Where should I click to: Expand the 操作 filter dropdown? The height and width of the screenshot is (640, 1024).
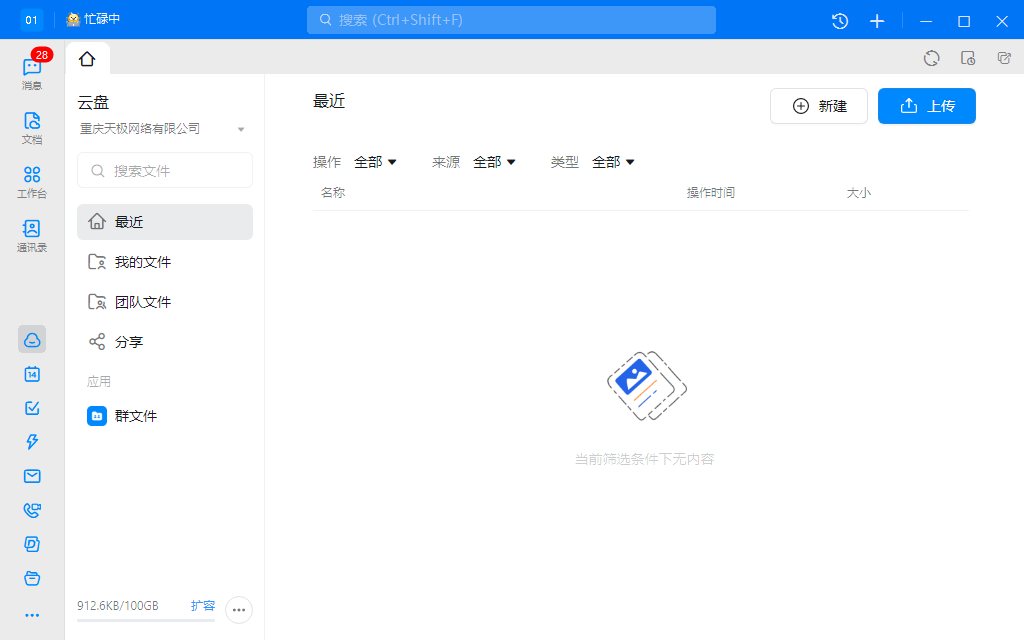pyautogui.click(x=375, y=161)
